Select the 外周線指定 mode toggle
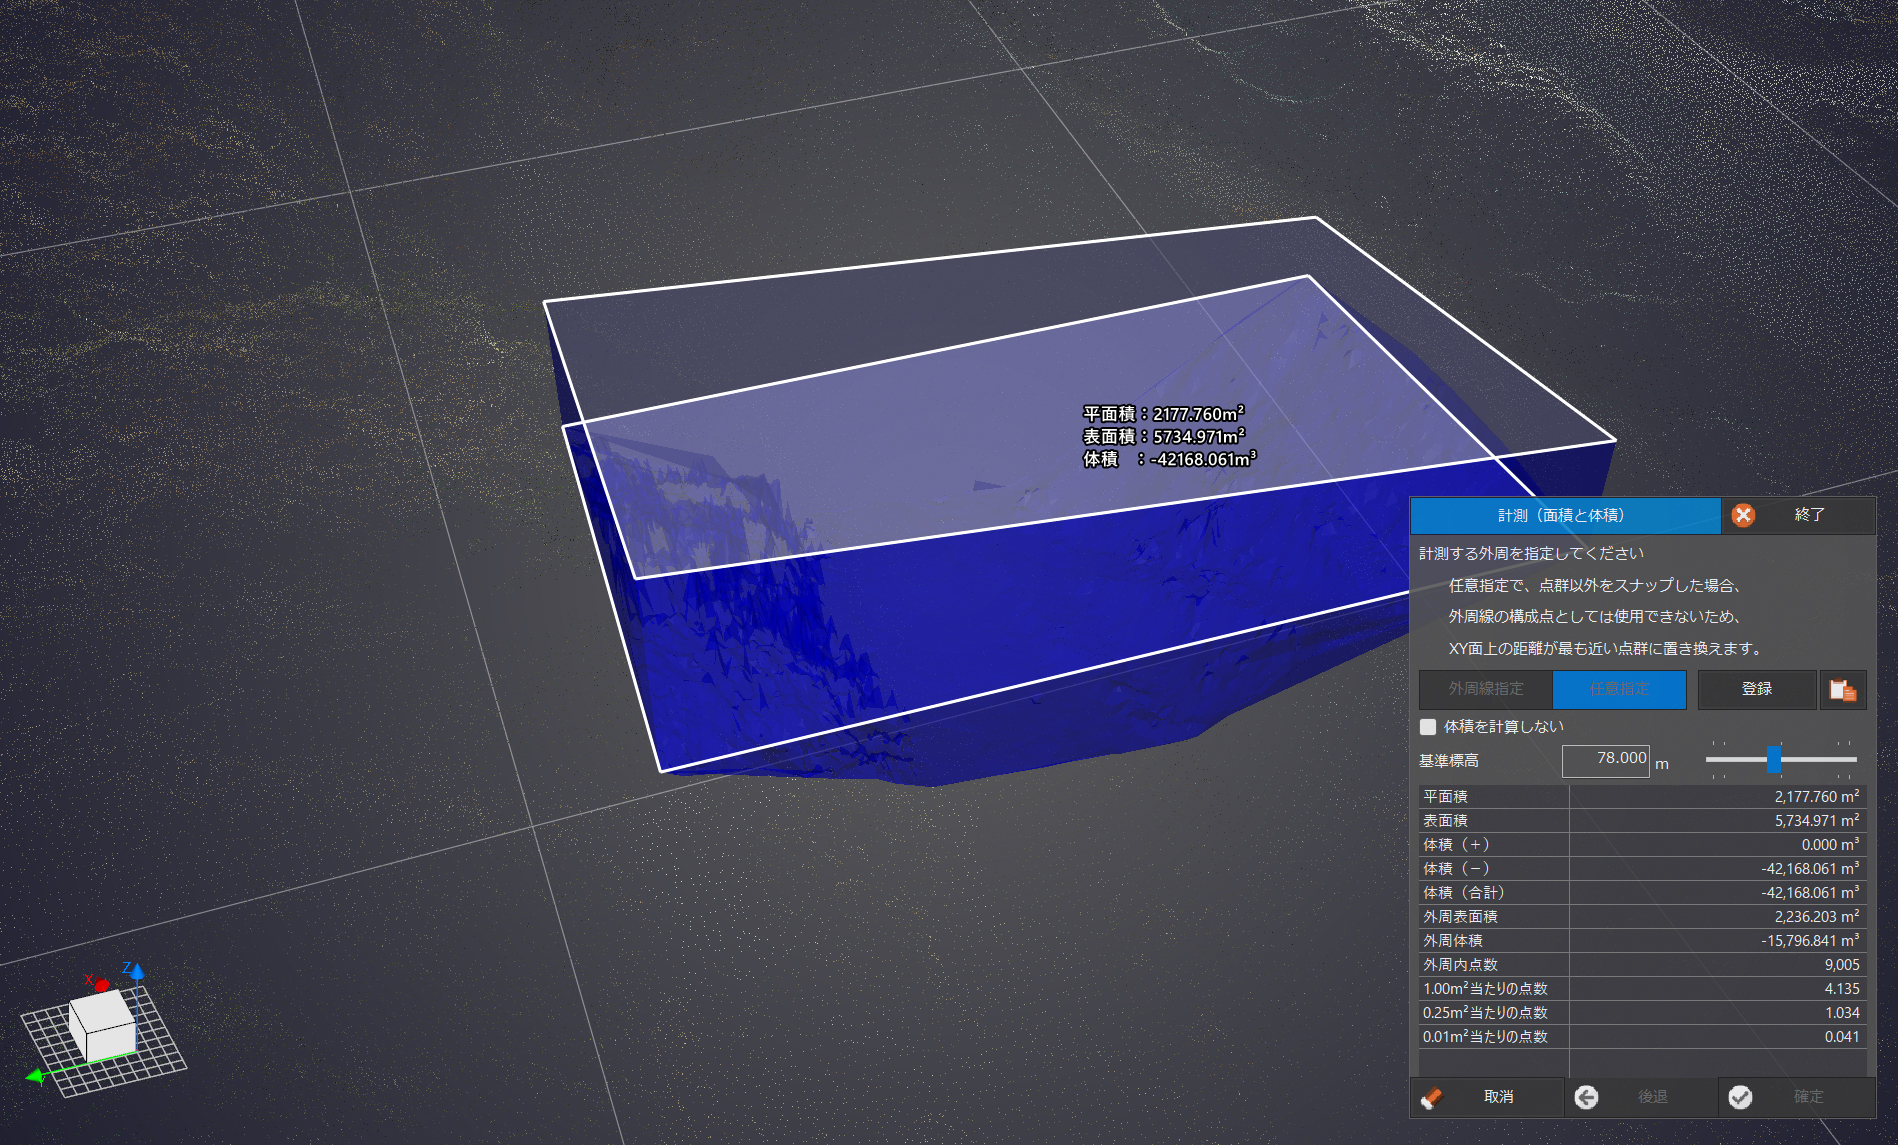 tap(1486, 689)
